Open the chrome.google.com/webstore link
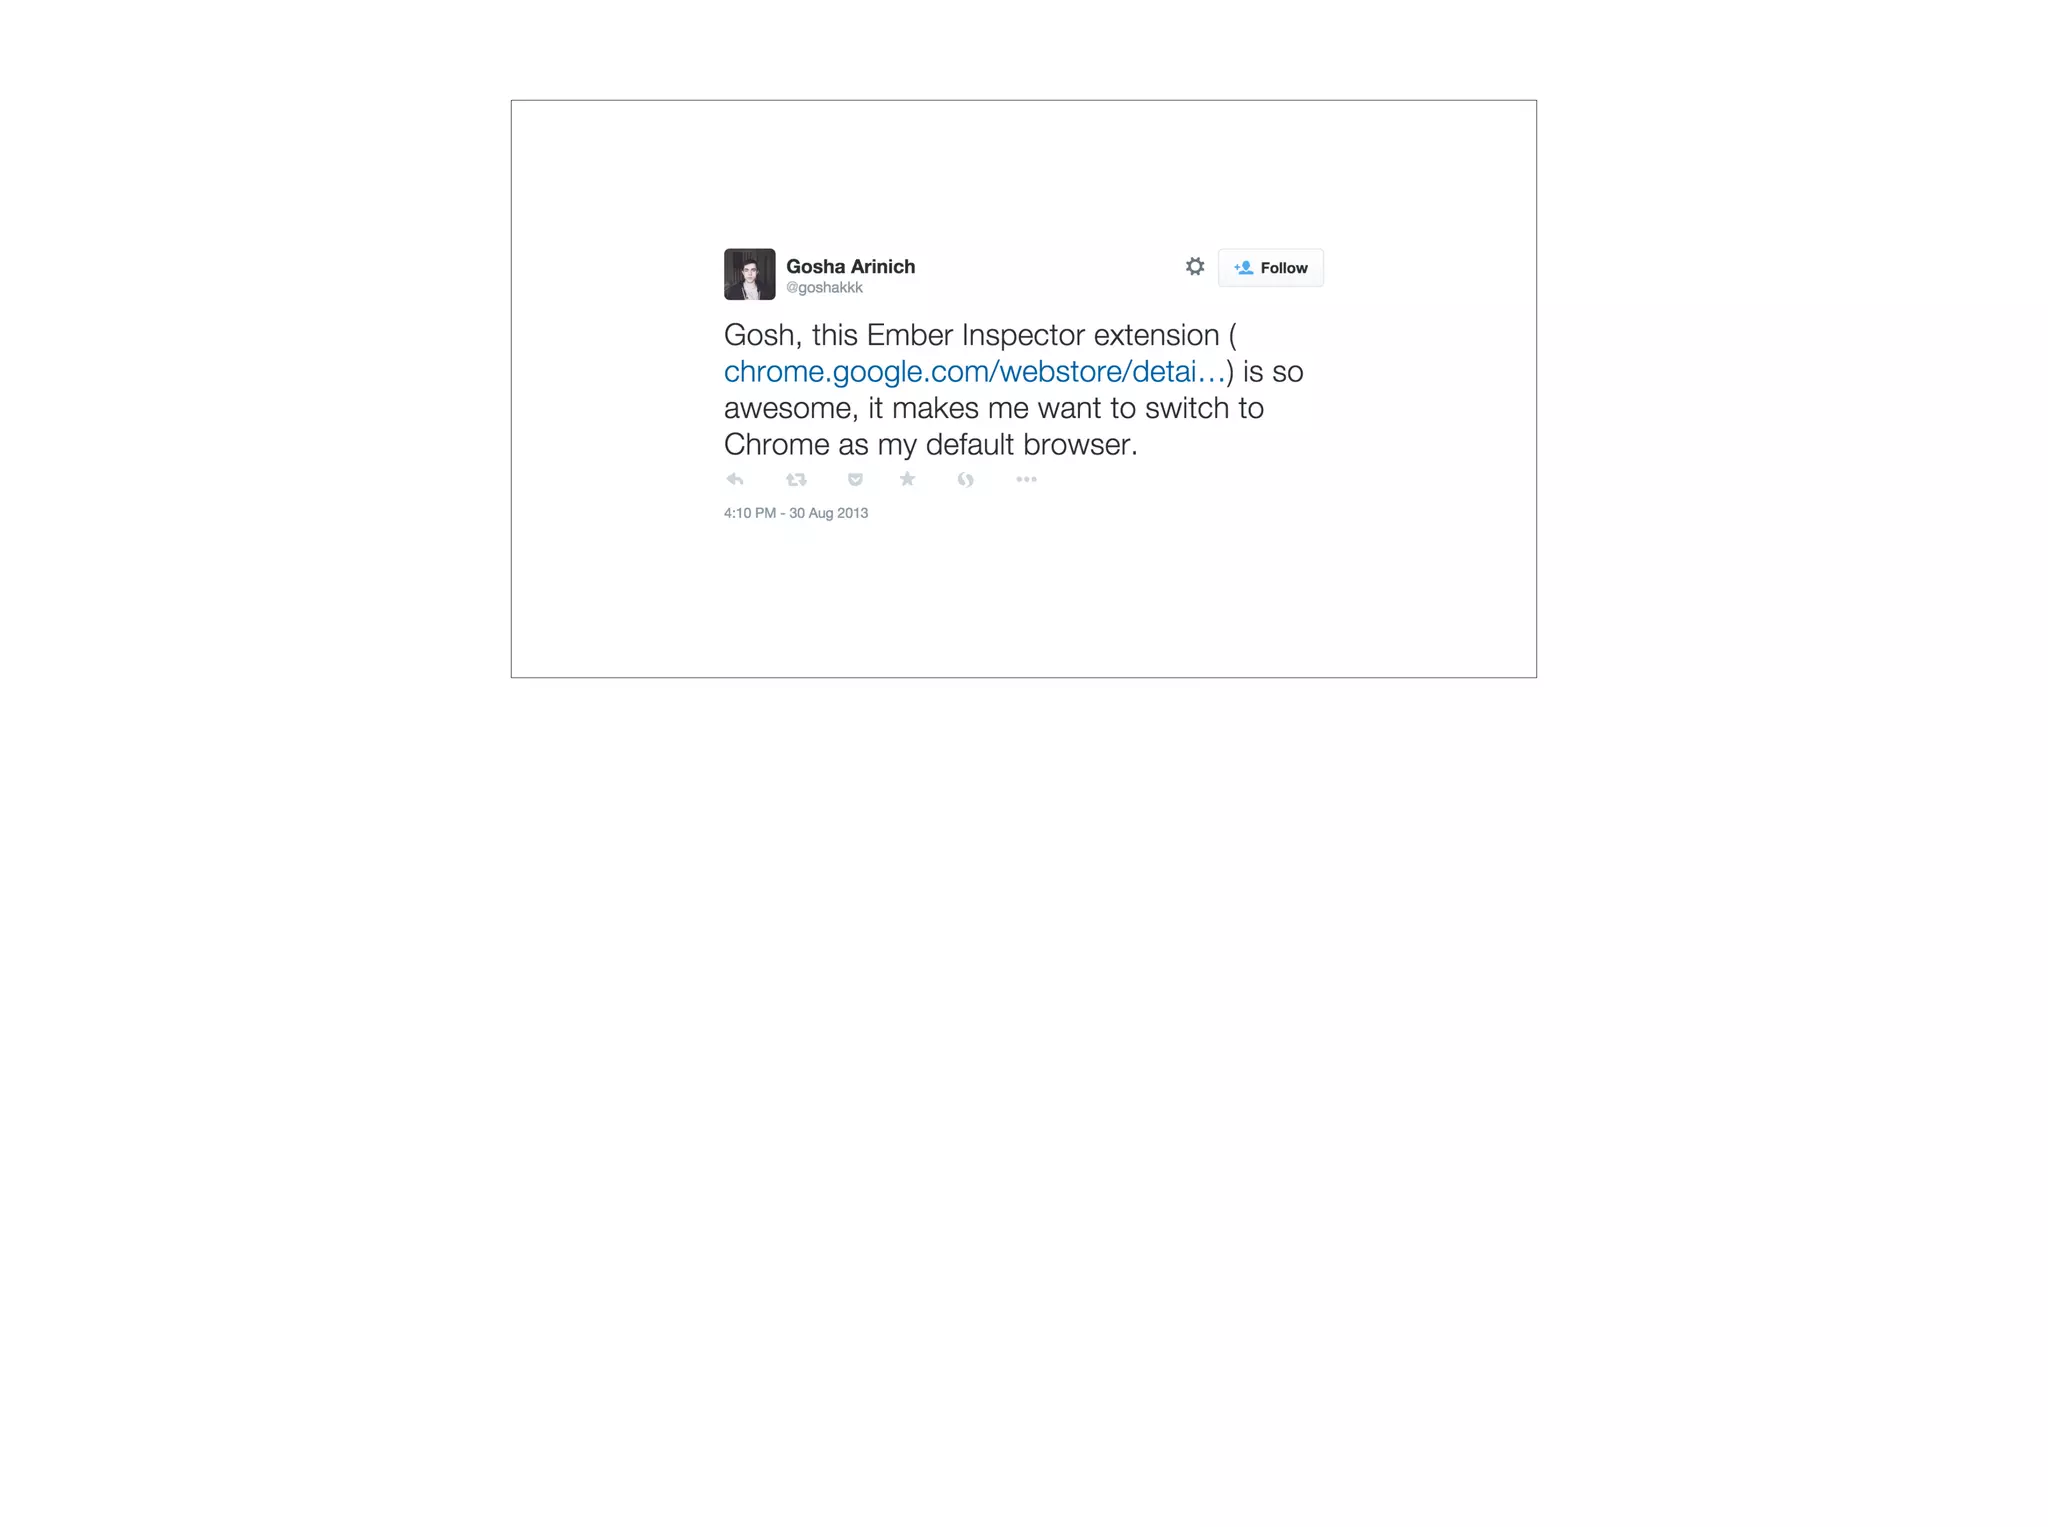 click(x=974, y=372)
